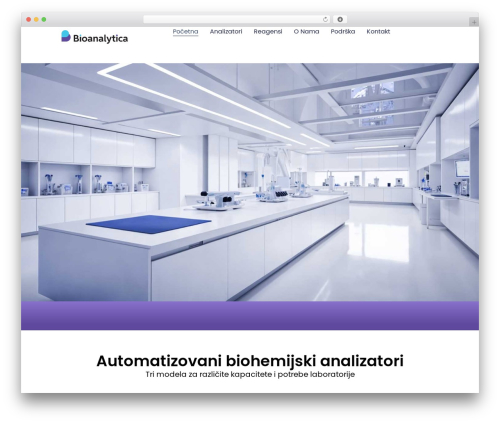Click the download icon in browser toolbar

pyautogui.click(x=340, y=20)
